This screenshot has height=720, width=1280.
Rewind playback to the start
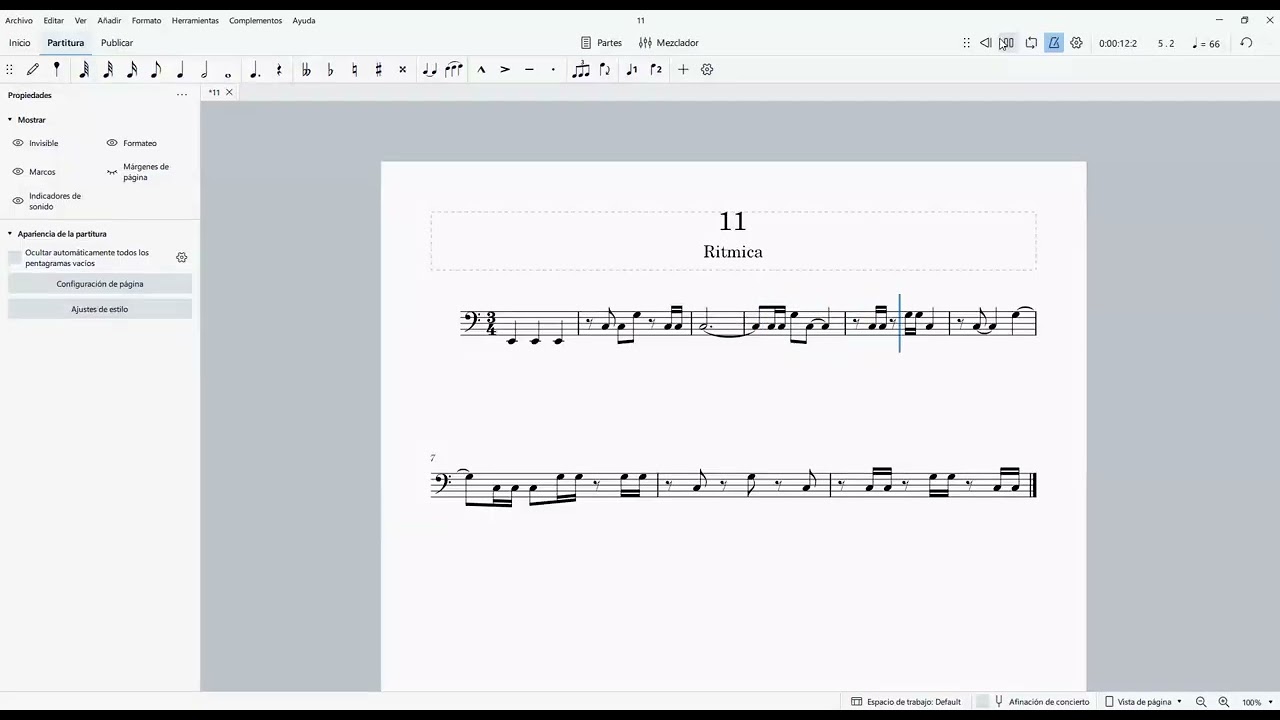coord(985,43)
